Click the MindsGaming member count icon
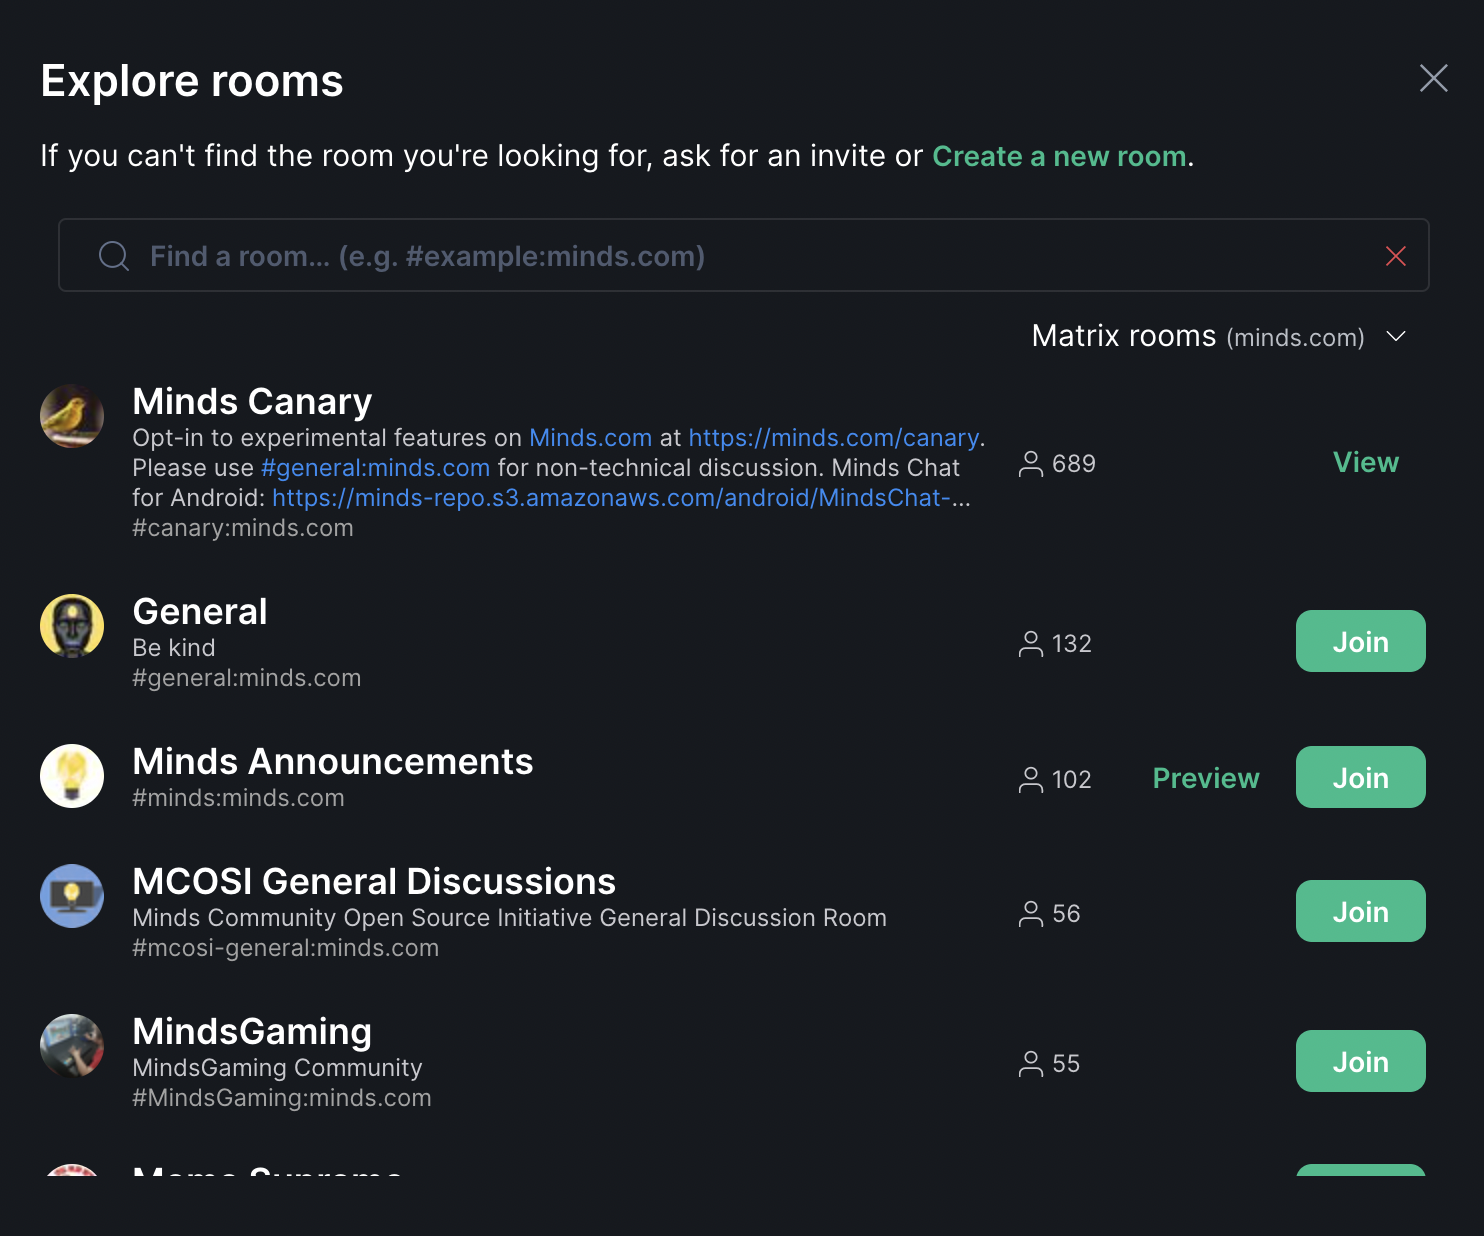 point(1031,1064)
